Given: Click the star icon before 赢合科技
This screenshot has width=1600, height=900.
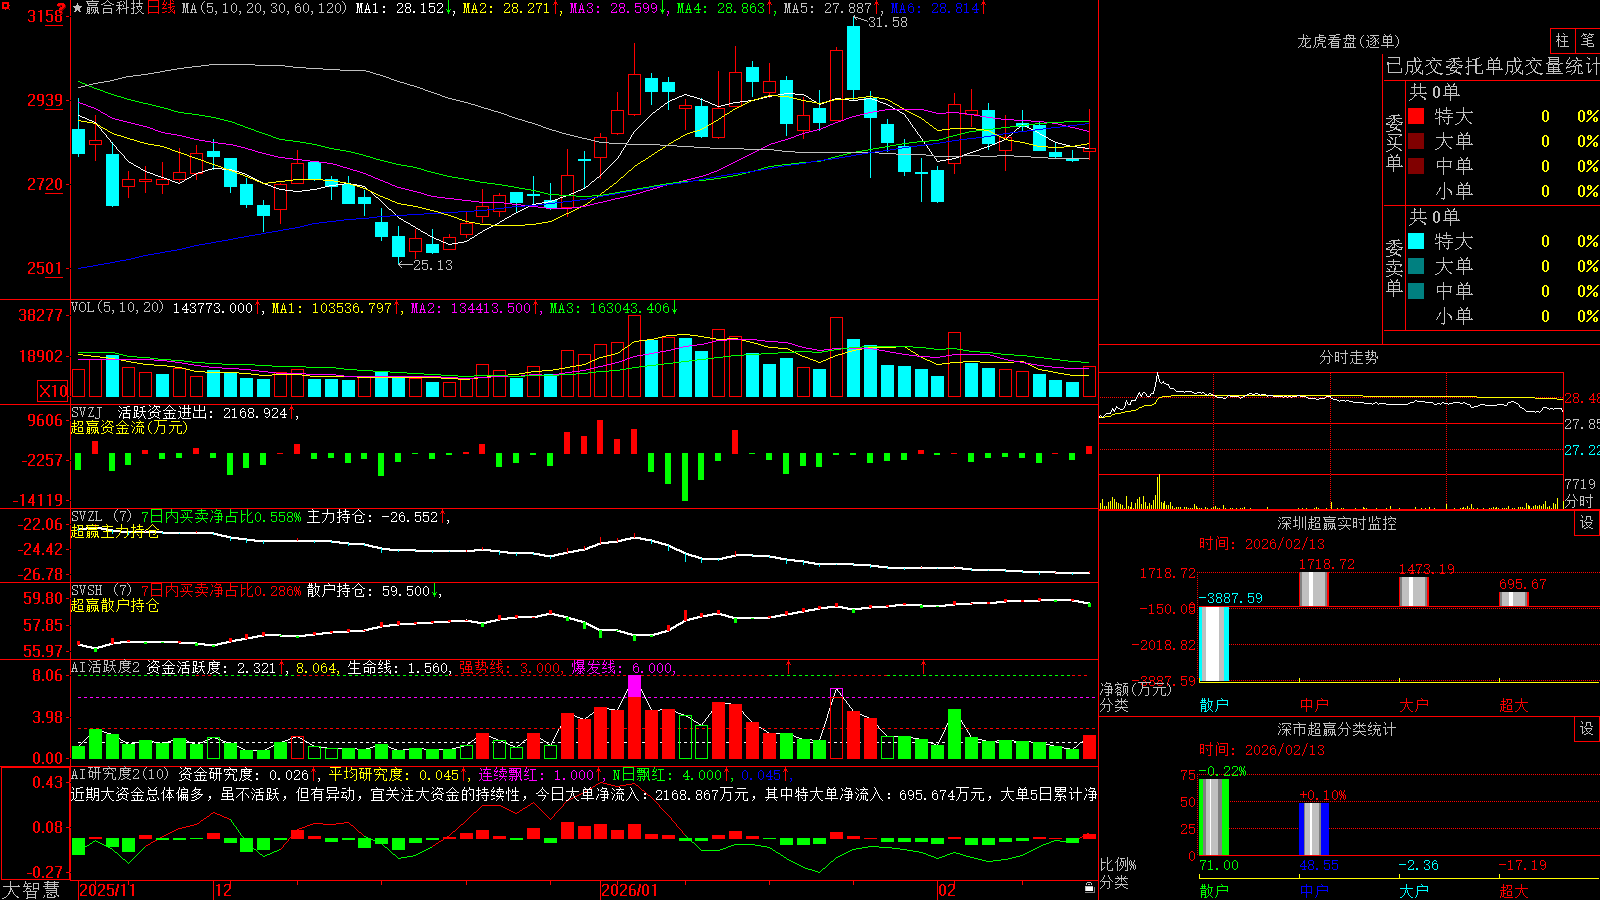Looking at the screenshot, I should coord(77,8).
